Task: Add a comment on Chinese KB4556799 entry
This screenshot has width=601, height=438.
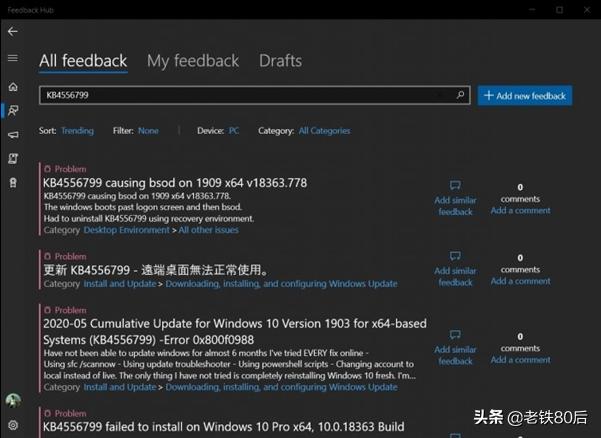Action: (x=520, y=281)
